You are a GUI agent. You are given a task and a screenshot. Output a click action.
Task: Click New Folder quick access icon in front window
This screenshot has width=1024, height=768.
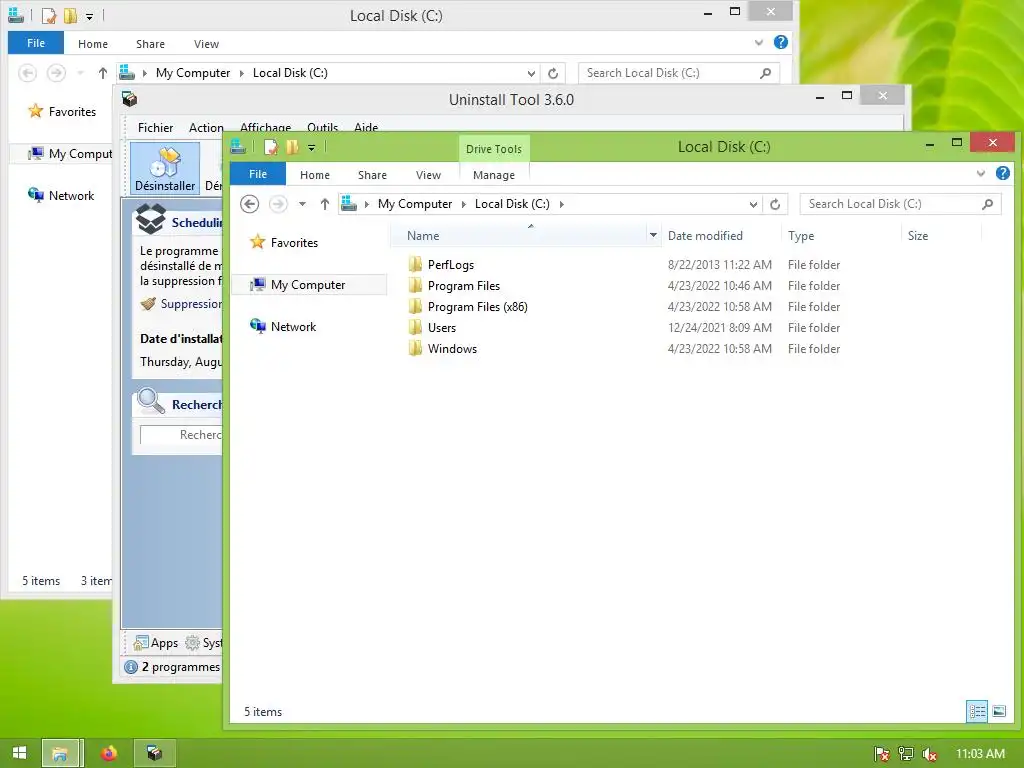click(293, 147)
